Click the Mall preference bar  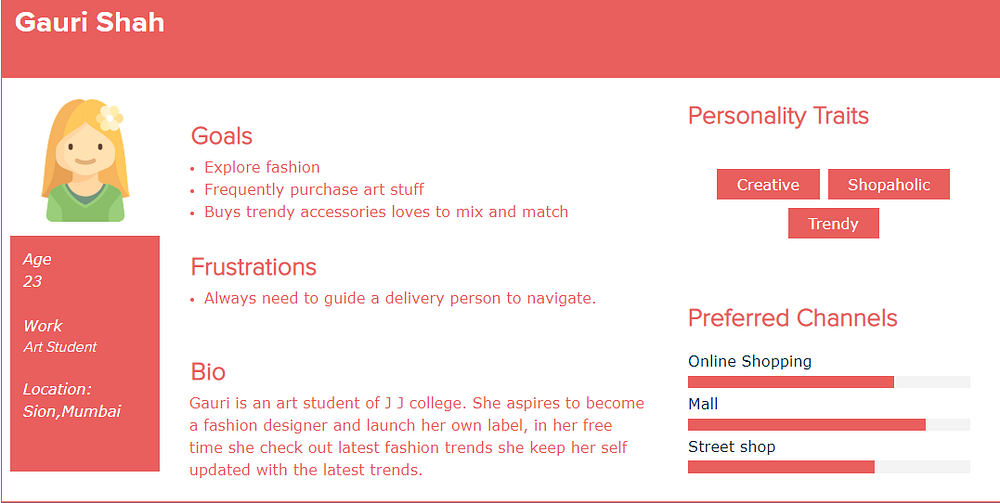[x=828, y=425]
